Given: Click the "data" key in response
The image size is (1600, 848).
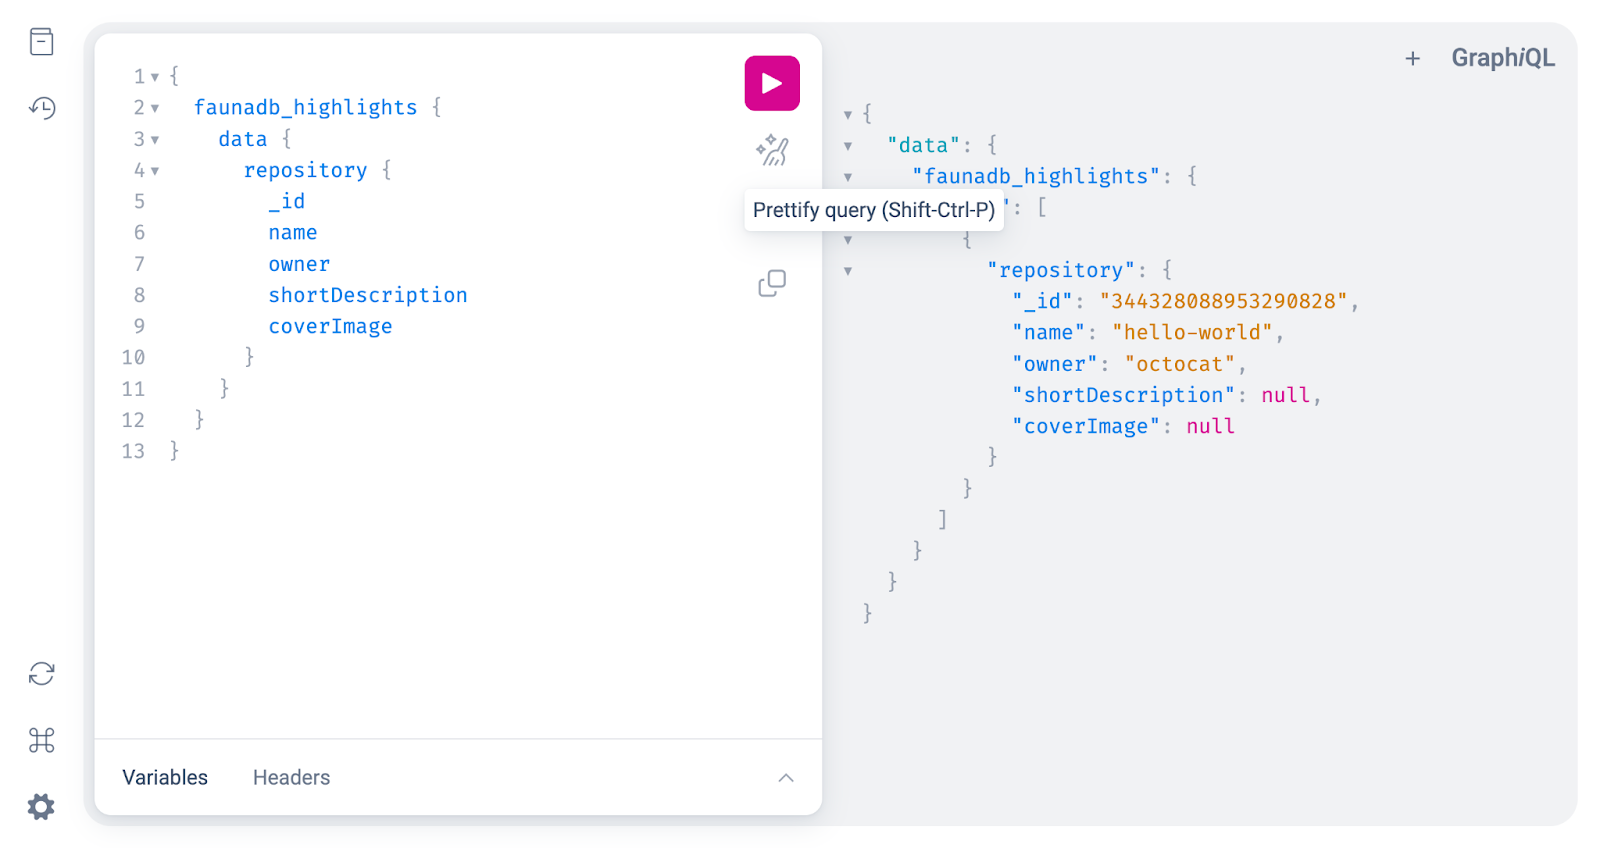Looking at the screenshot, I should pyautogui.click(x=923, y=145).
